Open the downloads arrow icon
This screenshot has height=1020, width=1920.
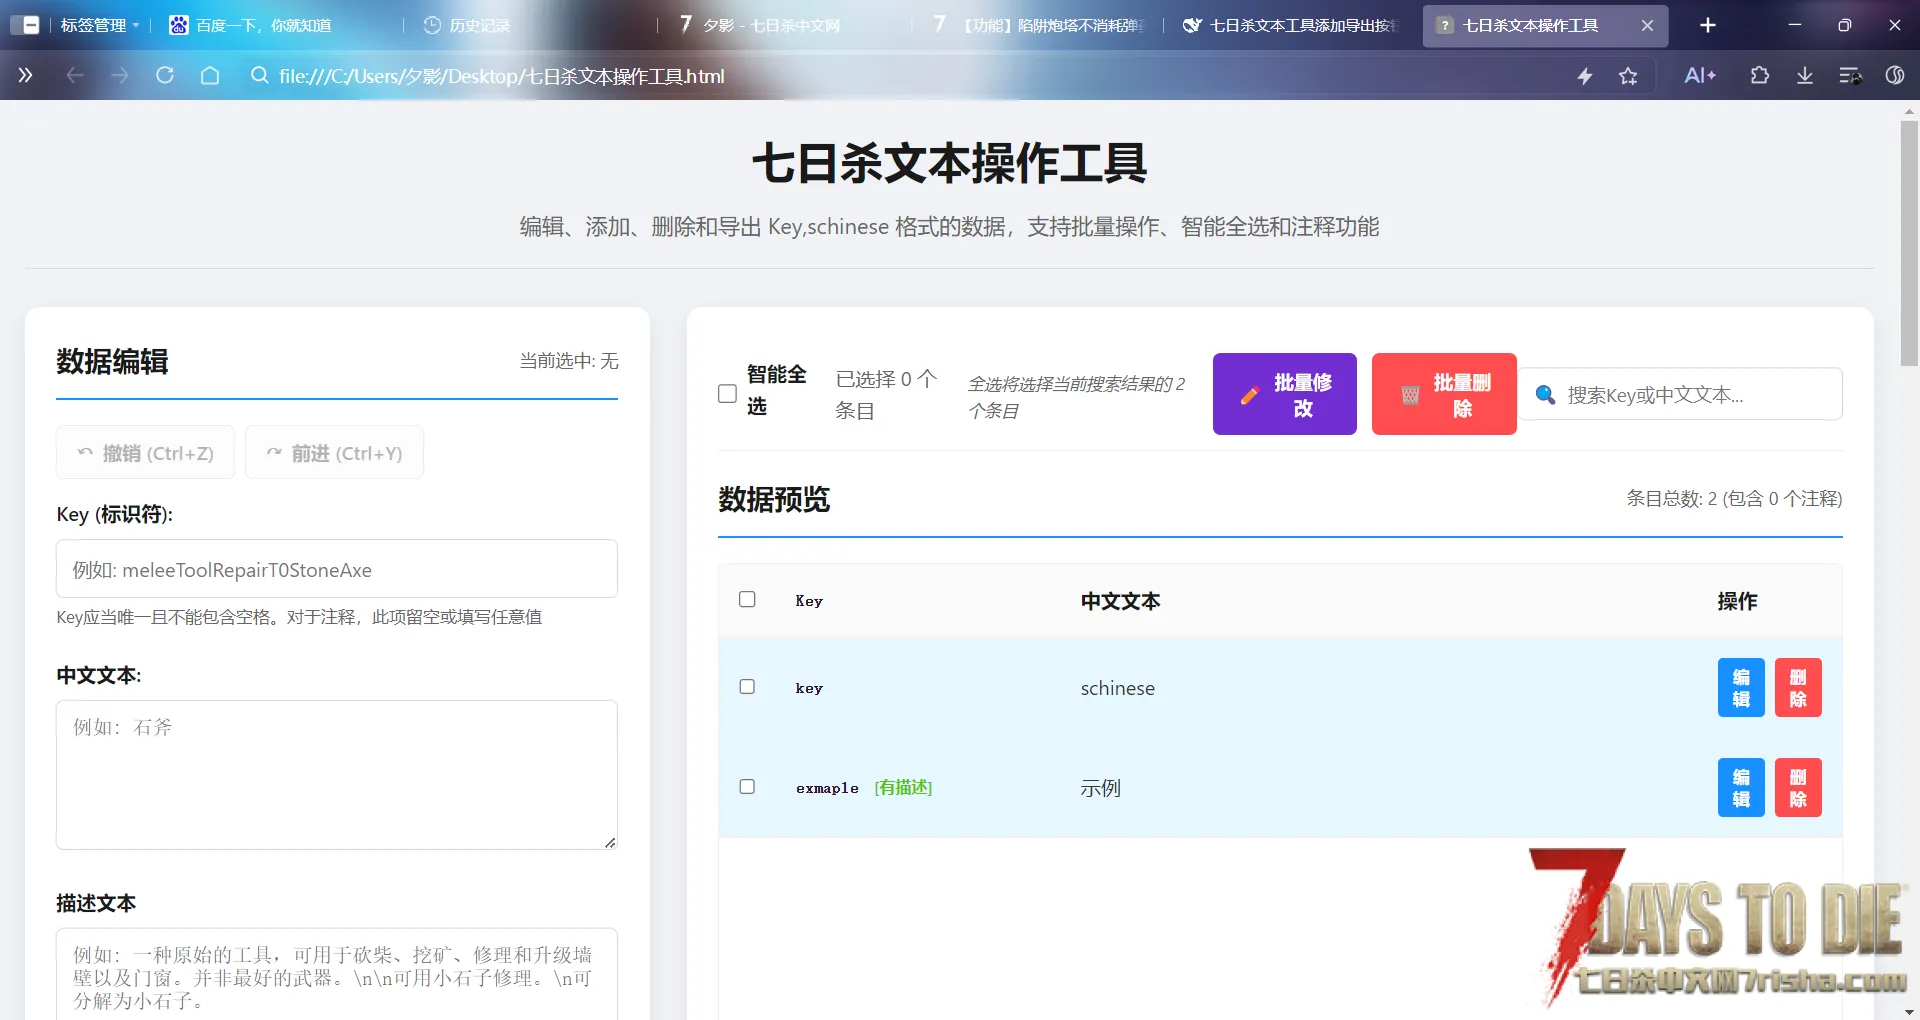click(1805, 76)
